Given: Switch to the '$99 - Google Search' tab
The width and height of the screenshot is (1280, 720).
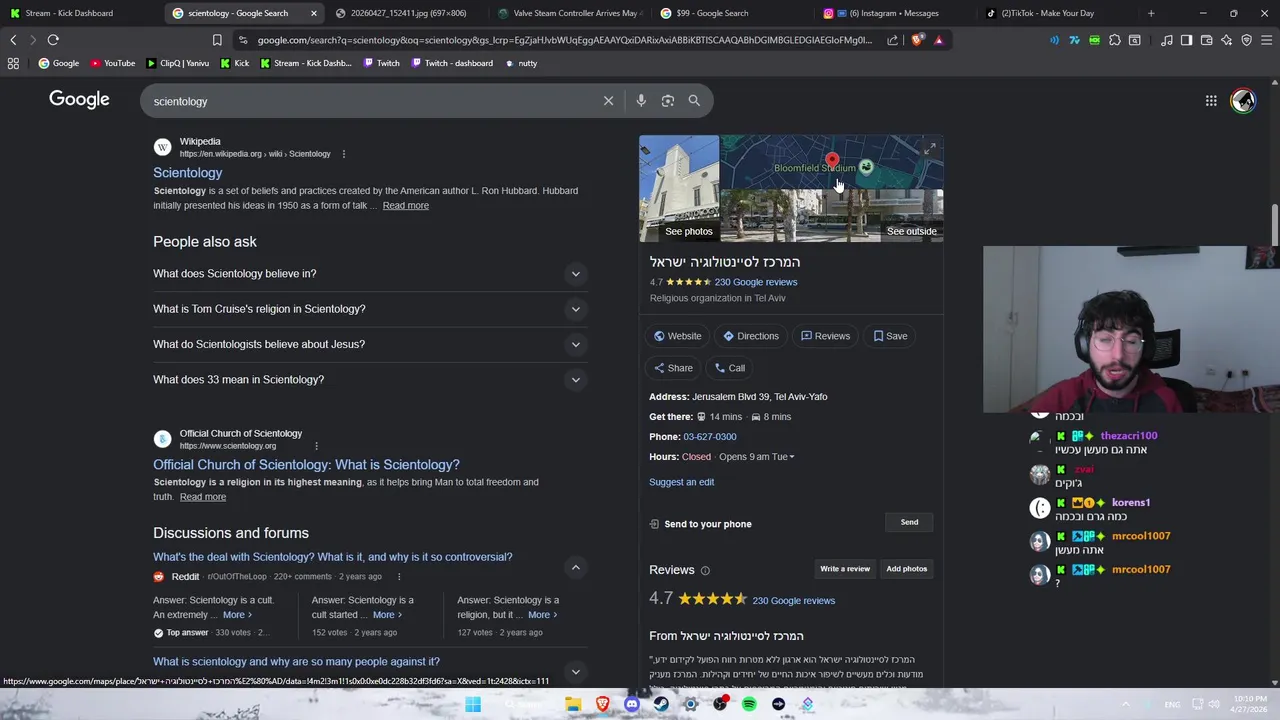Looking at the screenshot, I should [733, 13].
